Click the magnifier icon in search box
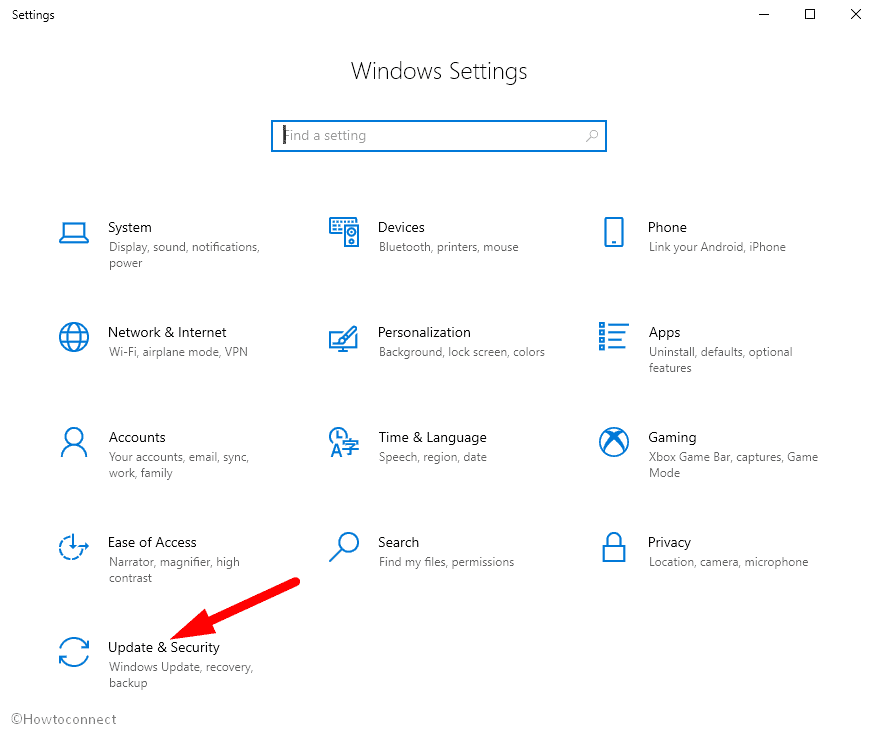The height and width of the screenshot is (733, 878). 592,136
